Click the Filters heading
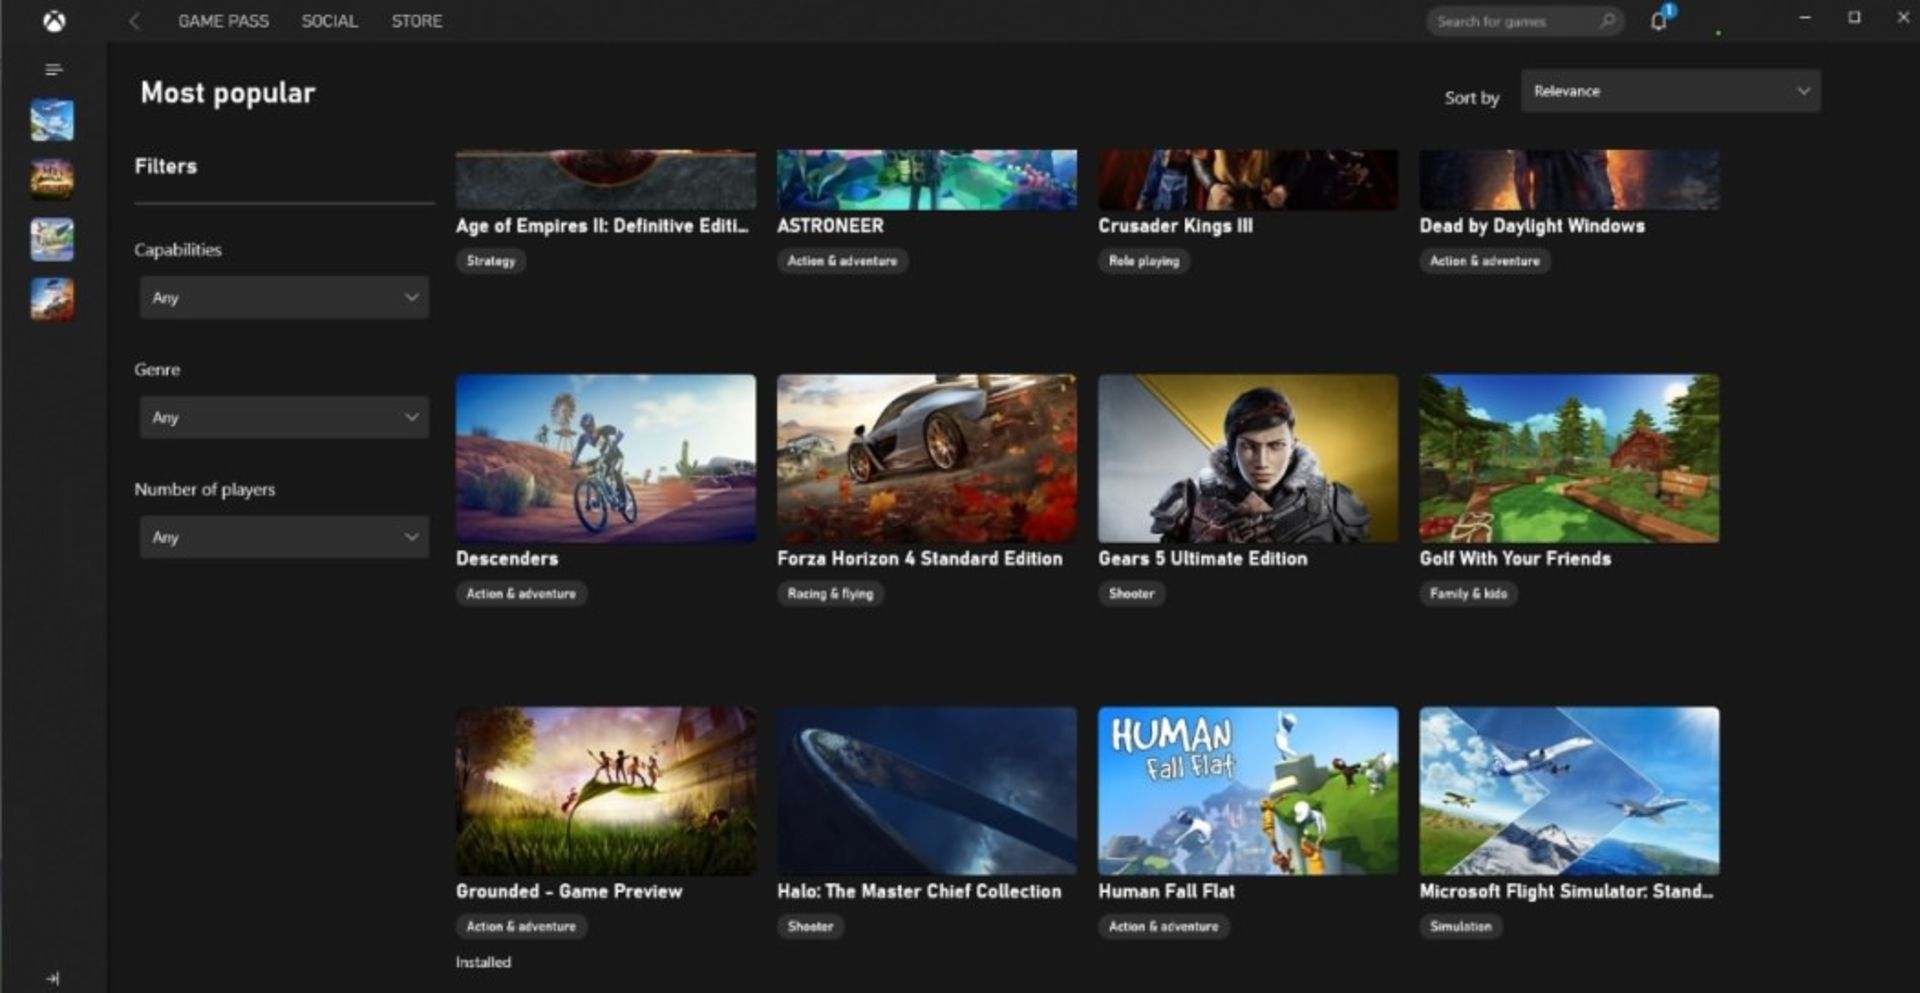Viewport: 1920px width, 993px height. point(166,166)
